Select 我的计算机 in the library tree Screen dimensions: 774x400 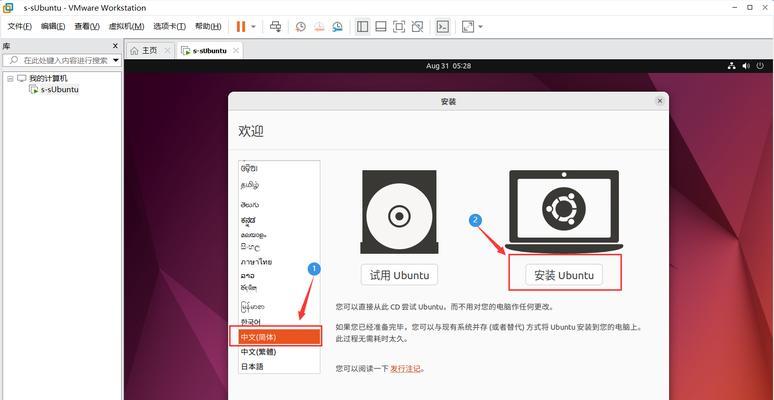click(48, 78)
